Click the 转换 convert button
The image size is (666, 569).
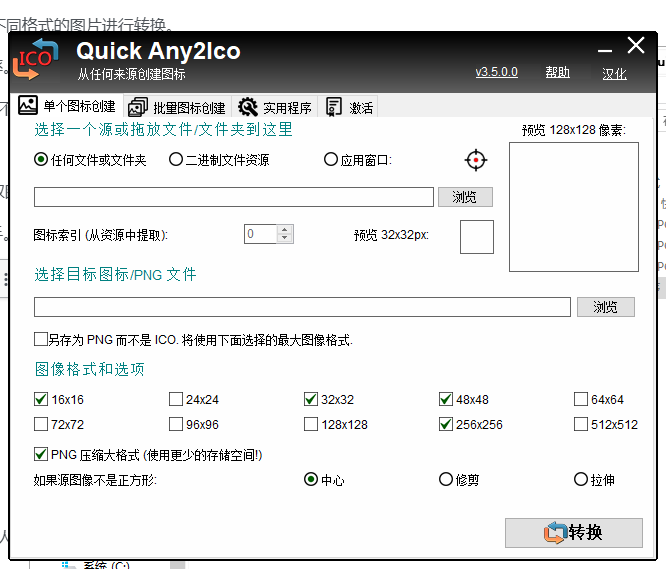574,532
